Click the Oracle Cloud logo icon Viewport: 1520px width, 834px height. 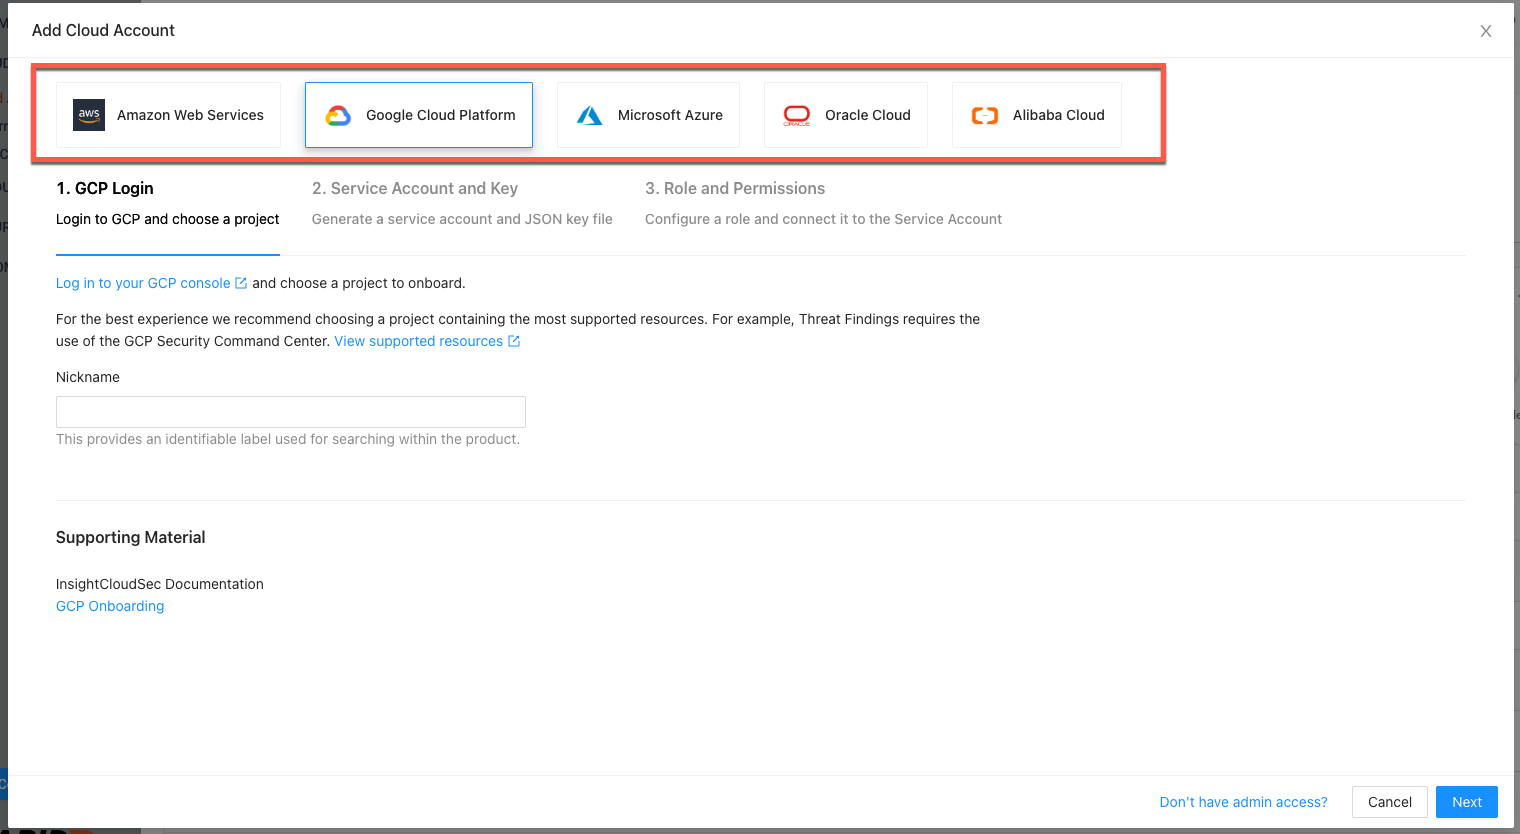pyautogui.click(x=797, y=116)
